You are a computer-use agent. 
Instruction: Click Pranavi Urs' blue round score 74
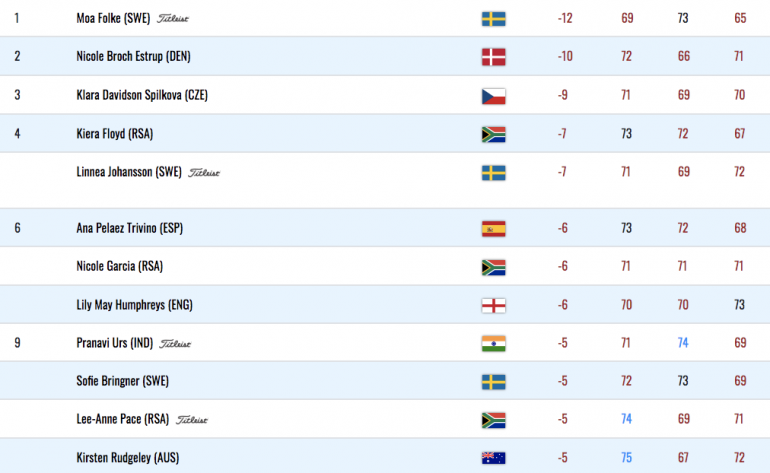tap(683, 343)
